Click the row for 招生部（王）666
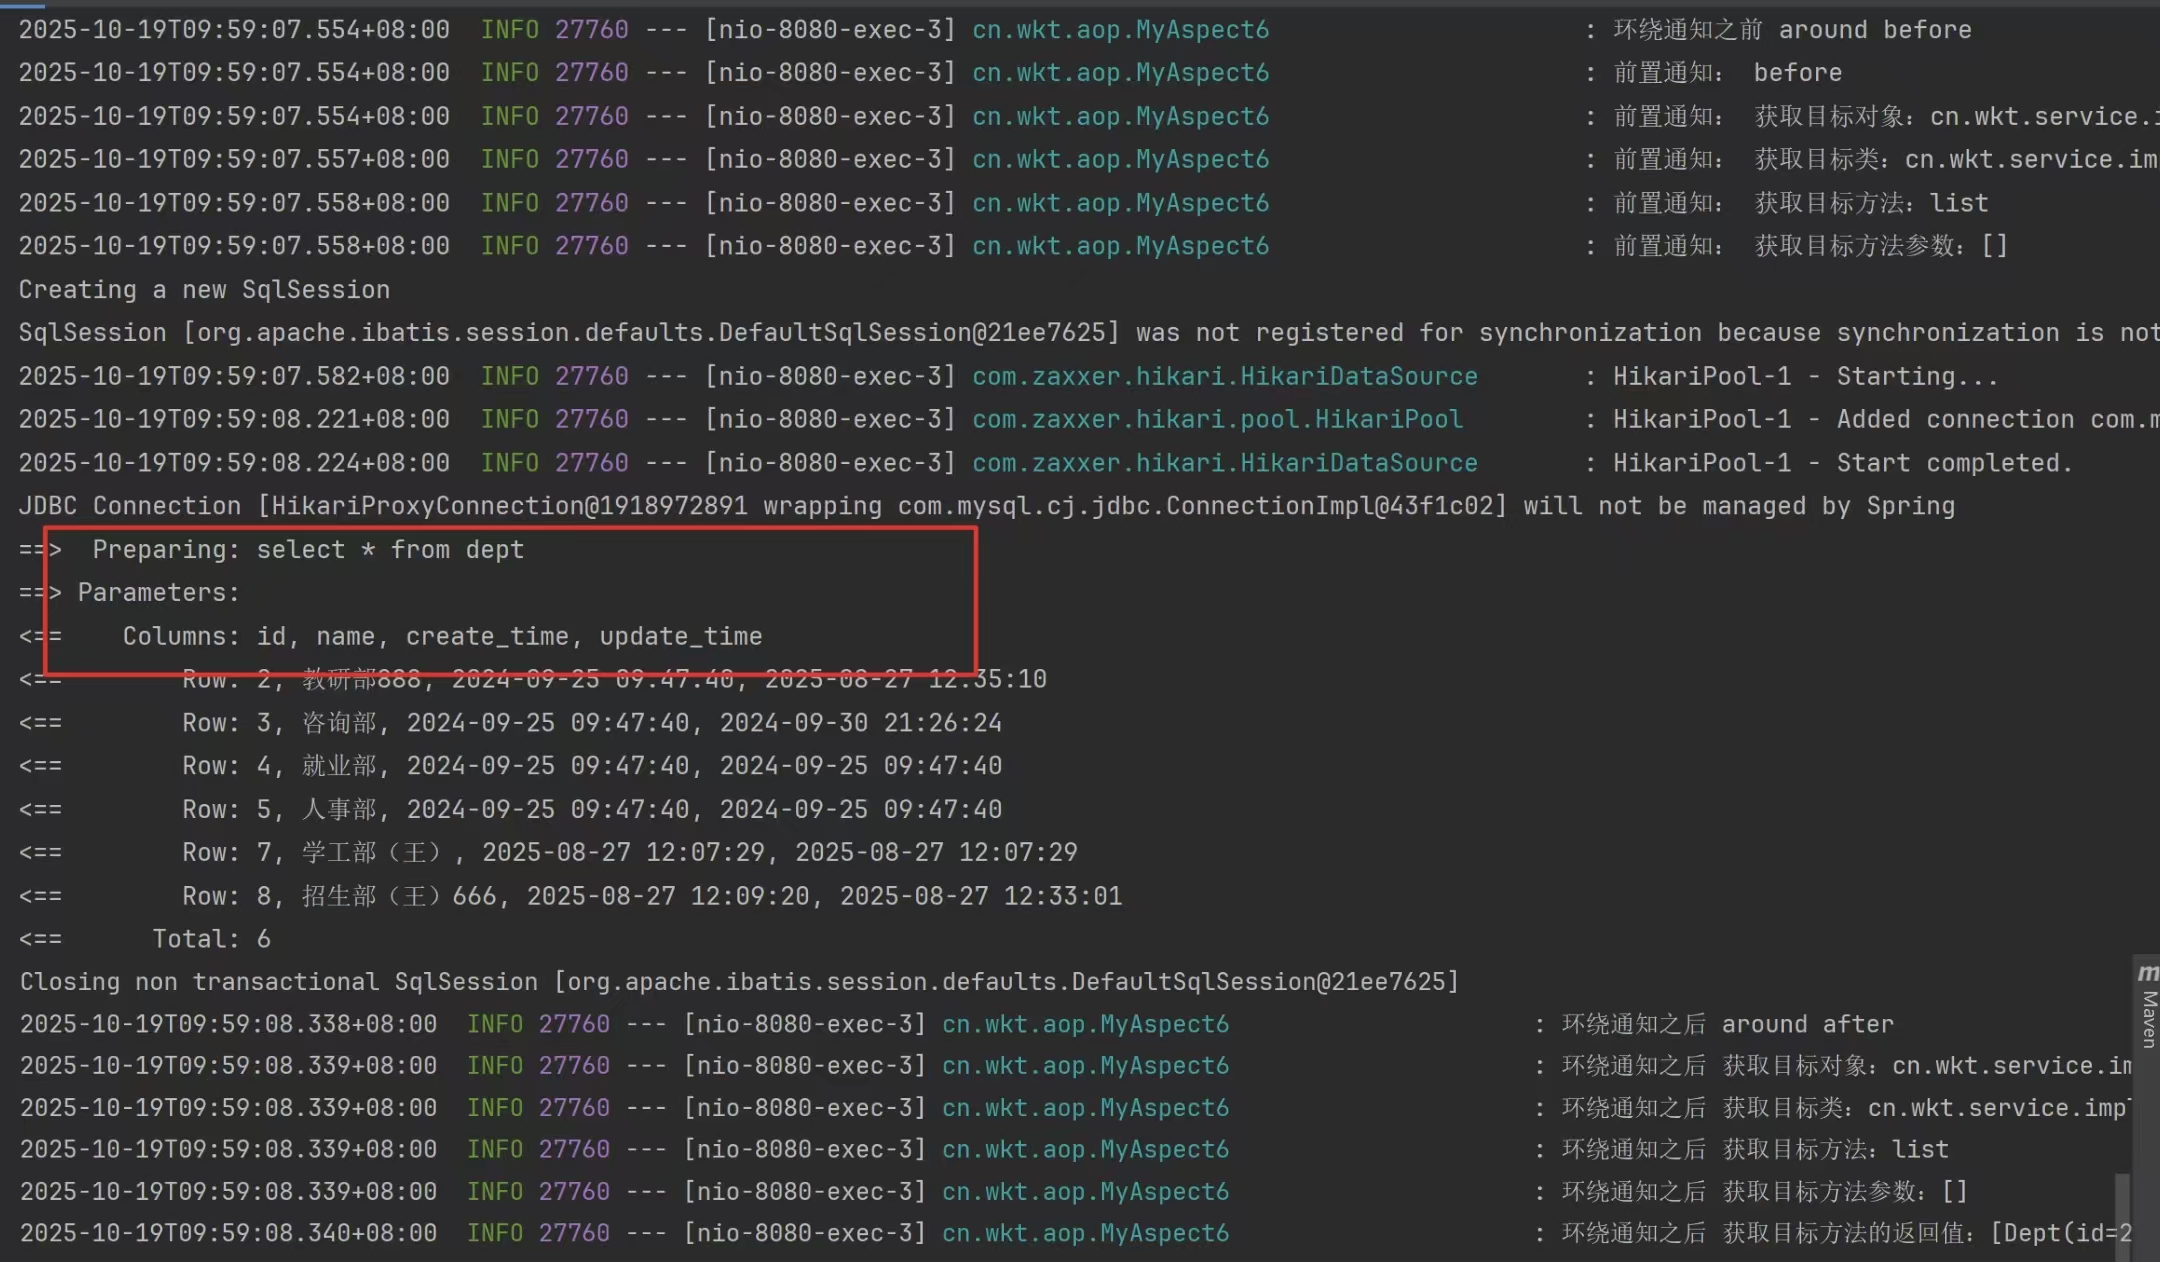The height and width of the screenshot is (1262, 2160). pyautogui.click(x=651, y=896)
